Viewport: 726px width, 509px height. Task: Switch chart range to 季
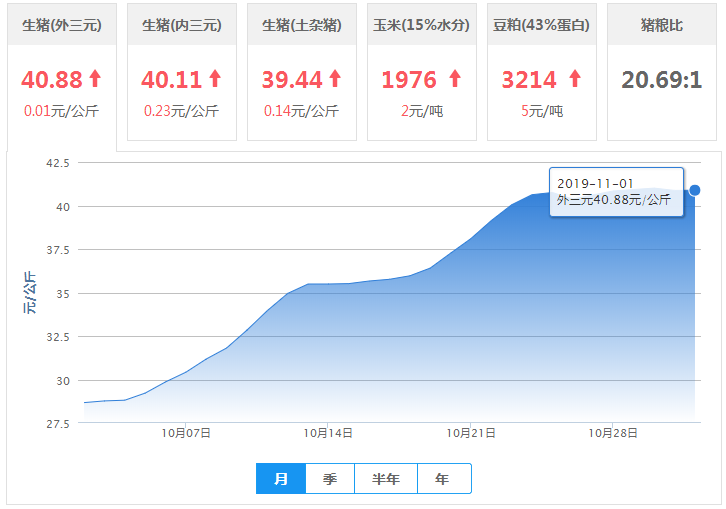tap(330, 479)
